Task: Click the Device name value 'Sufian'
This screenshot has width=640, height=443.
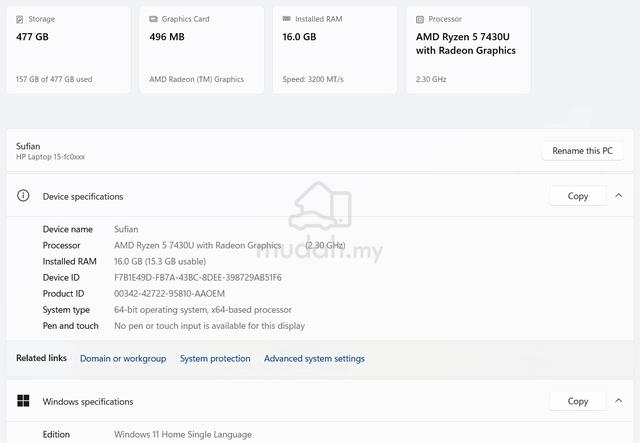Action: click(126, 229)
